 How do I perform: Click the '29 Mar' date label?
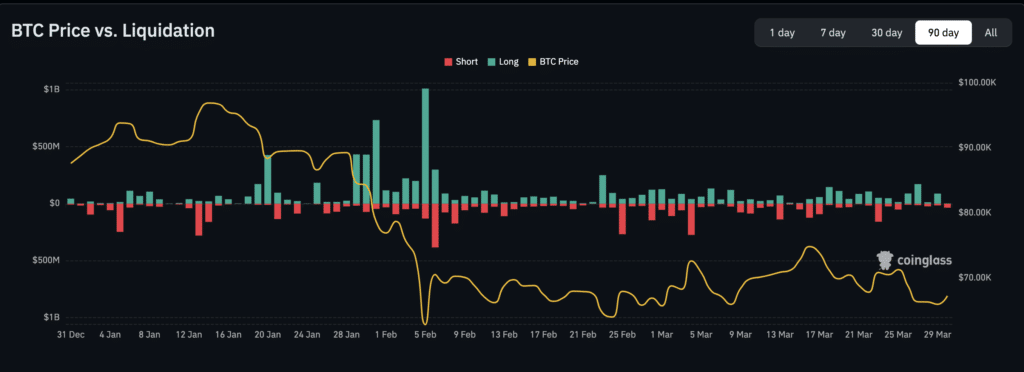(937, 334)
